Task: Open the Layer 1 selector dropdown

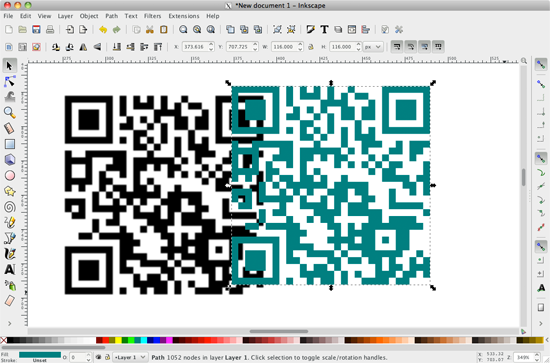Action: tap(130, 357)
